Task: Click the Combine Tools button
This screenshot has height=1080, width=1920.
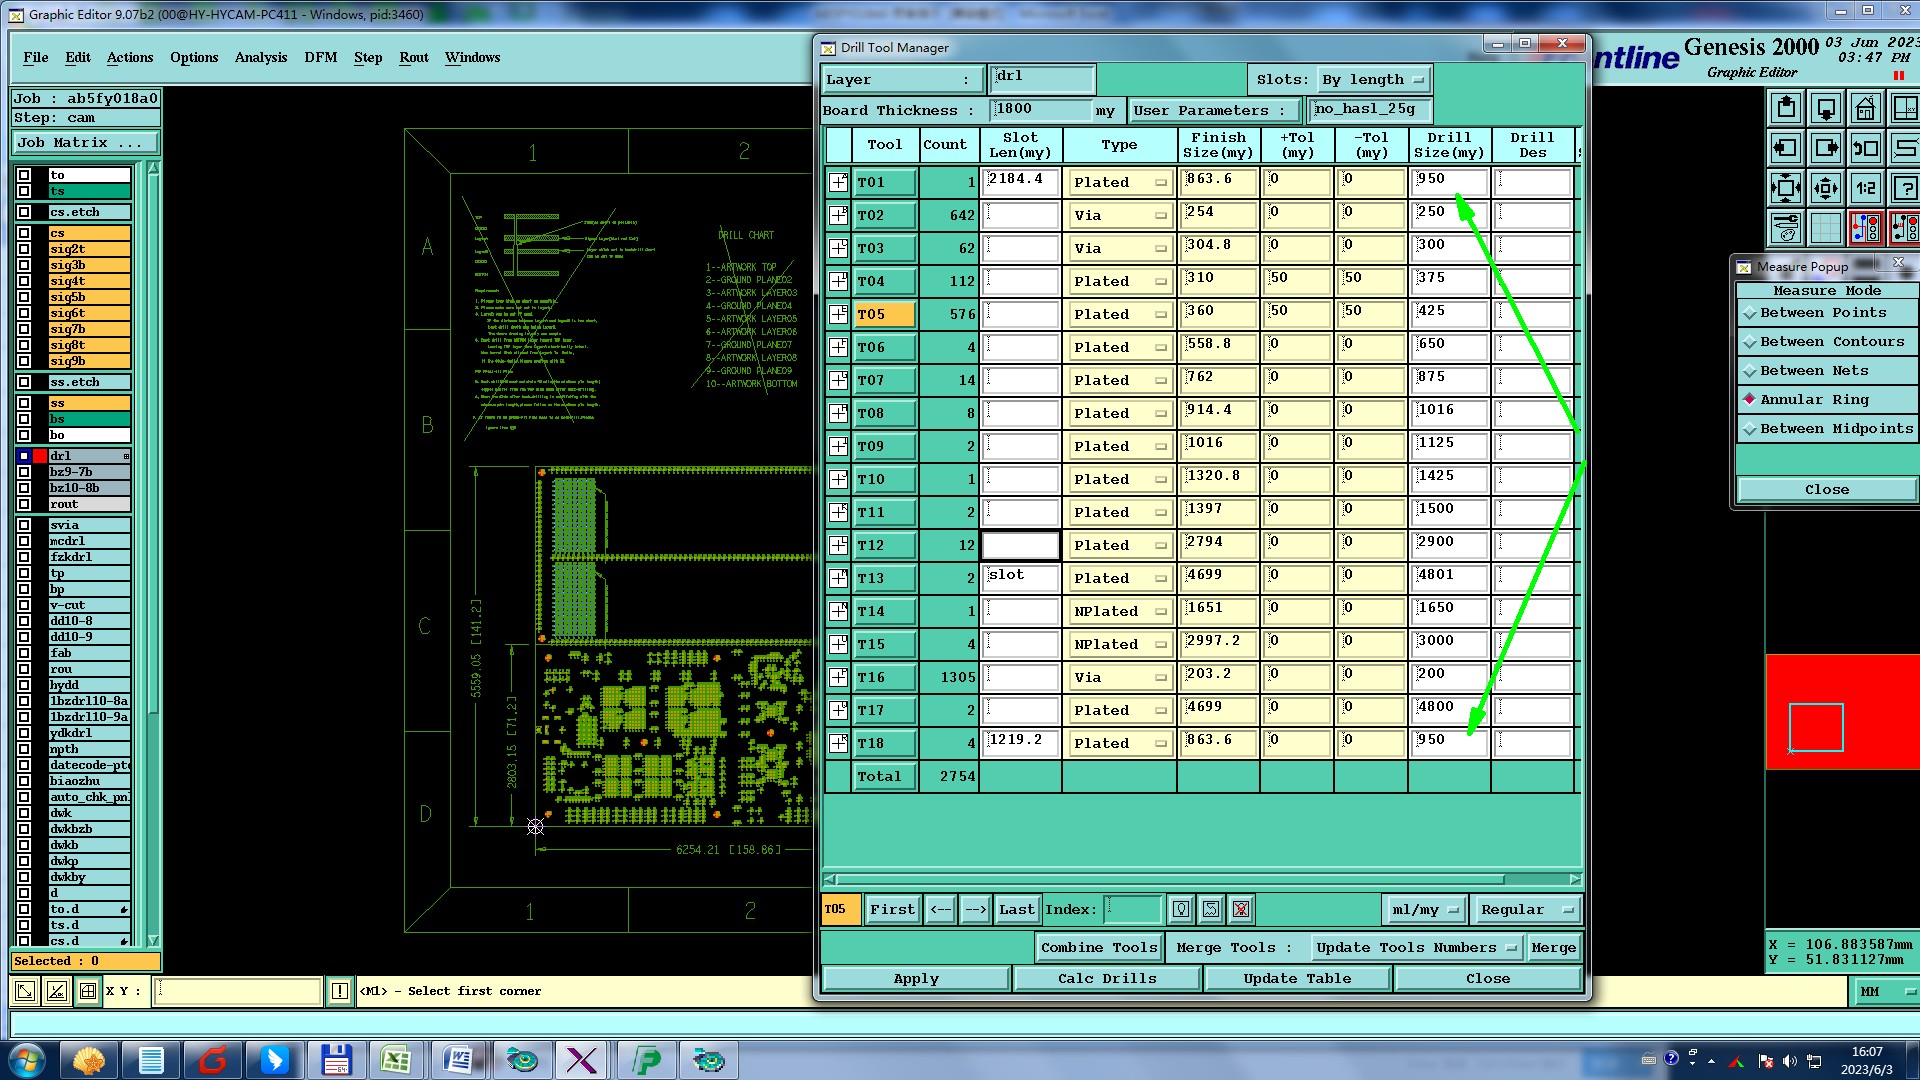Action: tap(1098, 948)
